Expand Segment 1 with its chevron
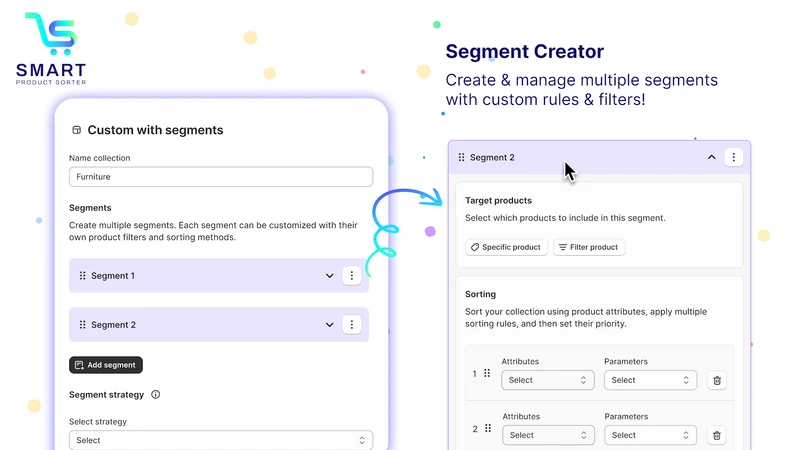 point(330,276)
